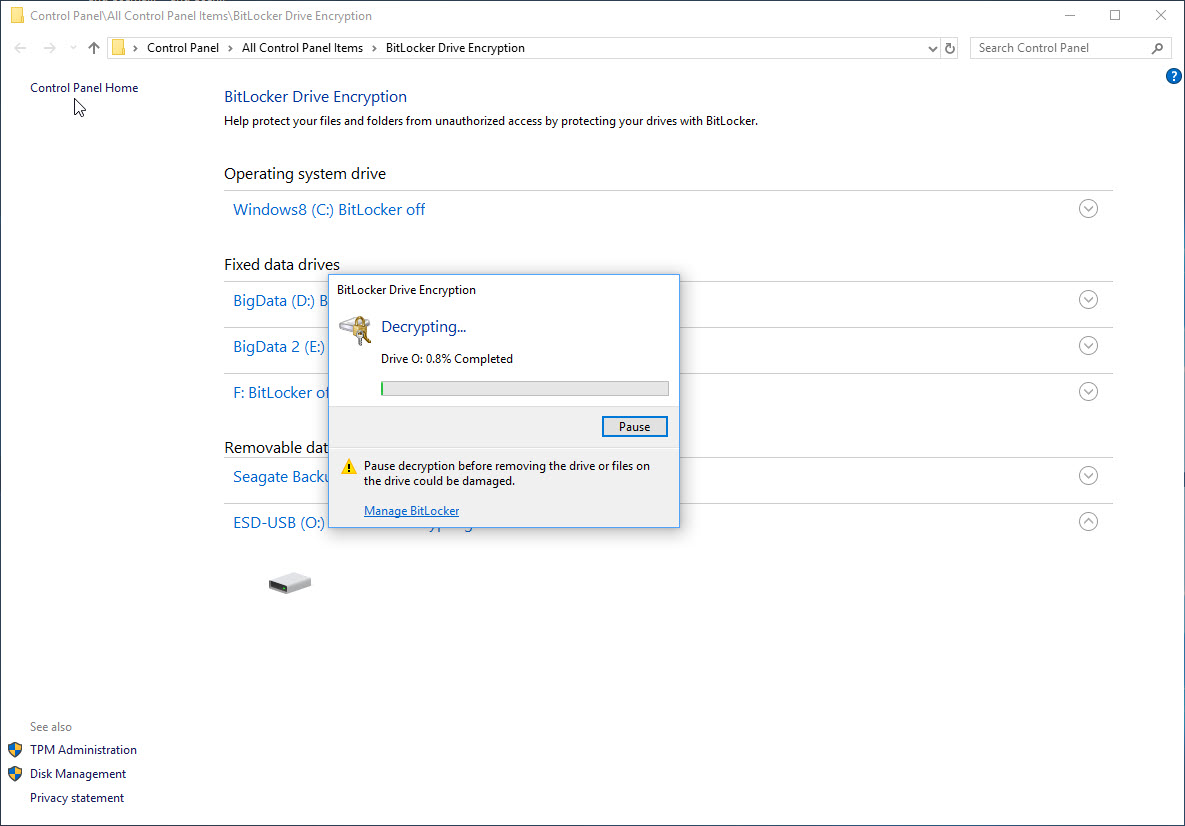Viewport: 1185px width, 826px height.
Task: Click the Search Control Panel field
Action: (1070, 48)
